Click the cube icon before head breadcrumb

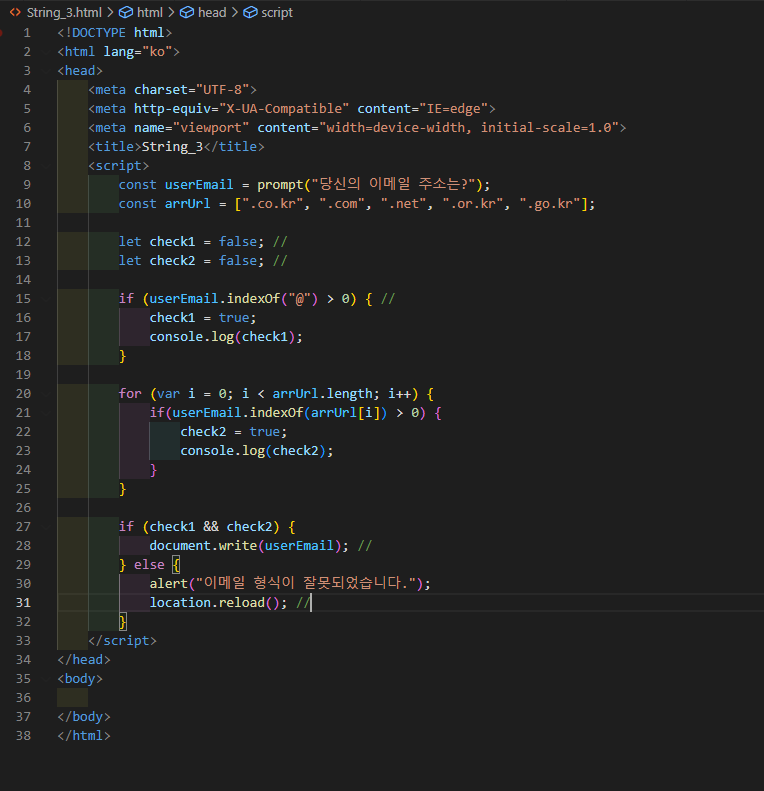[x=187, y=13]
